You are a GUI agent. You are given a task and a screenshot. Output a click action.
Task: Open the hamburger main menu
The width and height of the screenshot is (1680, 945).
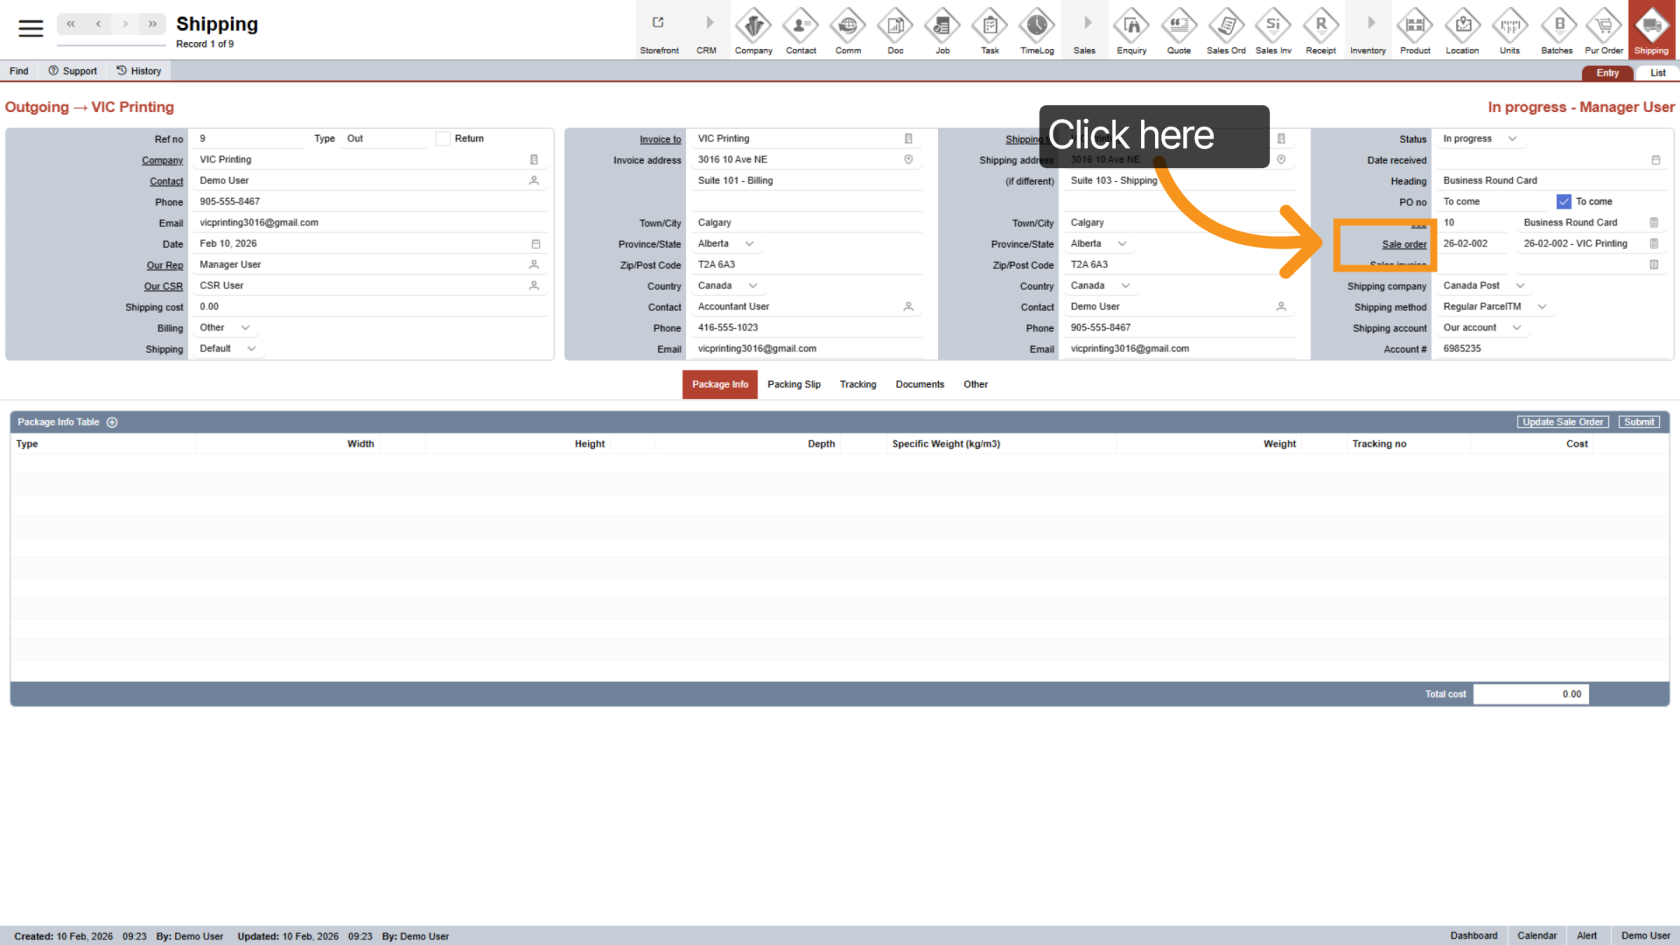coord(31,28)
